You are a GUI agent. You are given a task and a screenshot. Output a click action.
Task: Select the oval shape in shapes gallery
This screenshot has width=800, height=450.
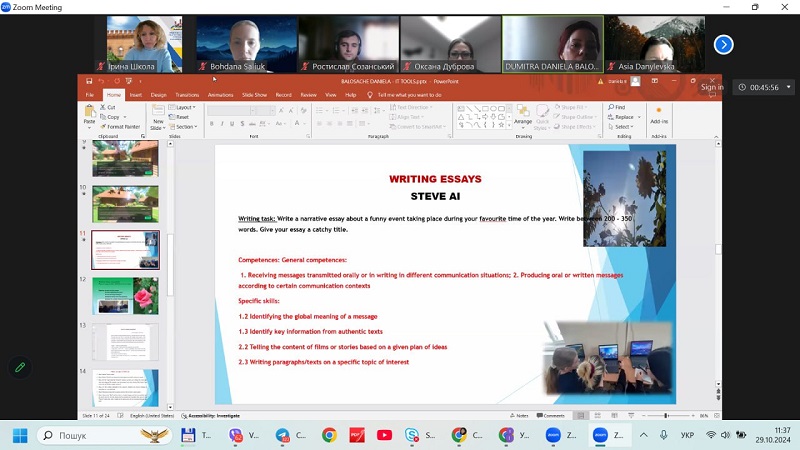click(x=493, y=109)
